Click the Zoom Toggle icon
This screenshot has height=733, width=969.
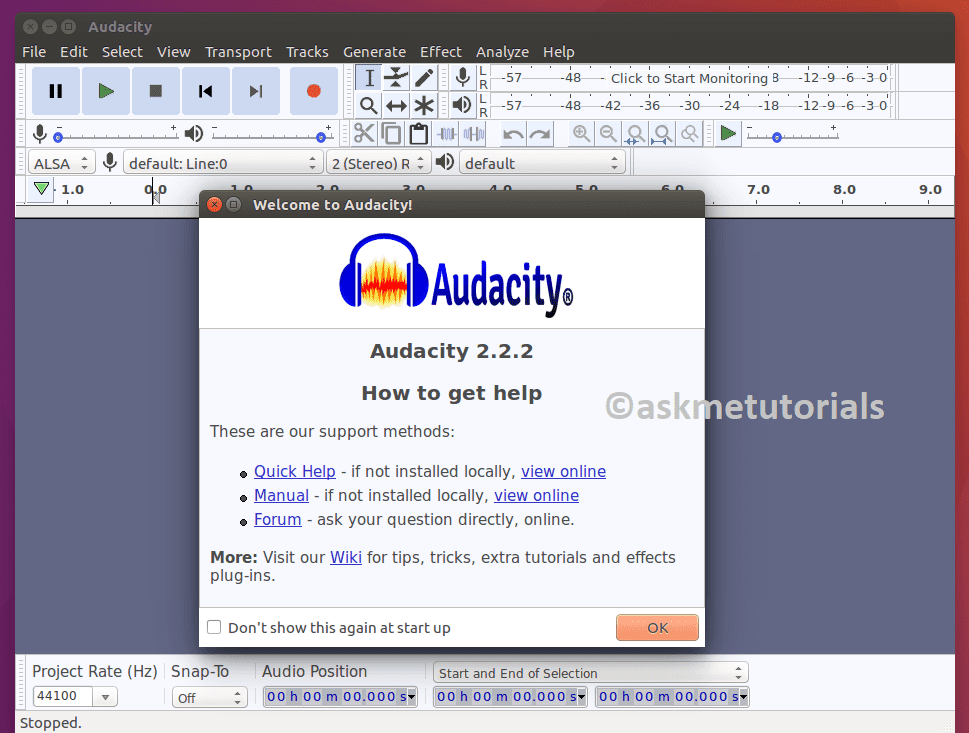pyautogui.click(x=690, y=133)
